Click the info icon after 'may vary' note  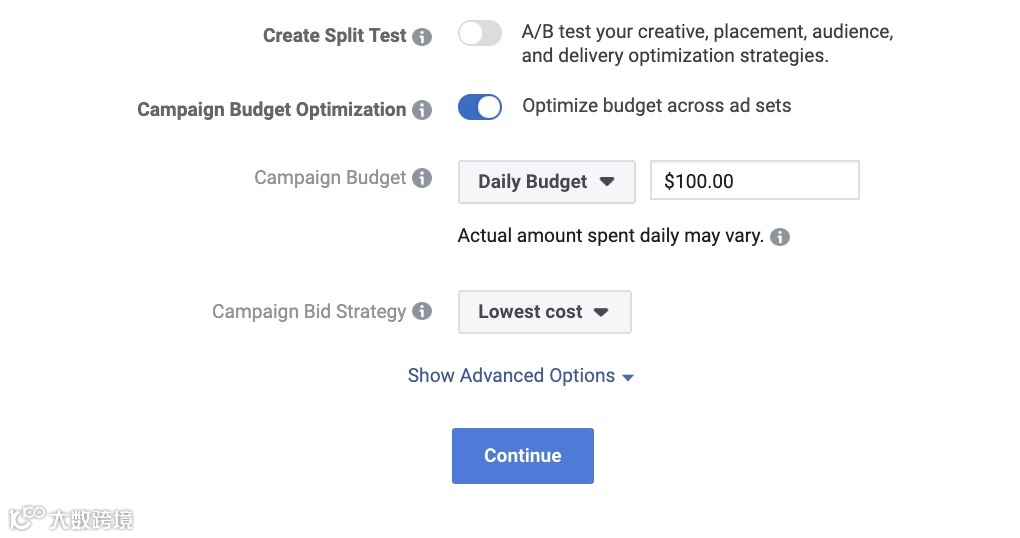(780, 238)
